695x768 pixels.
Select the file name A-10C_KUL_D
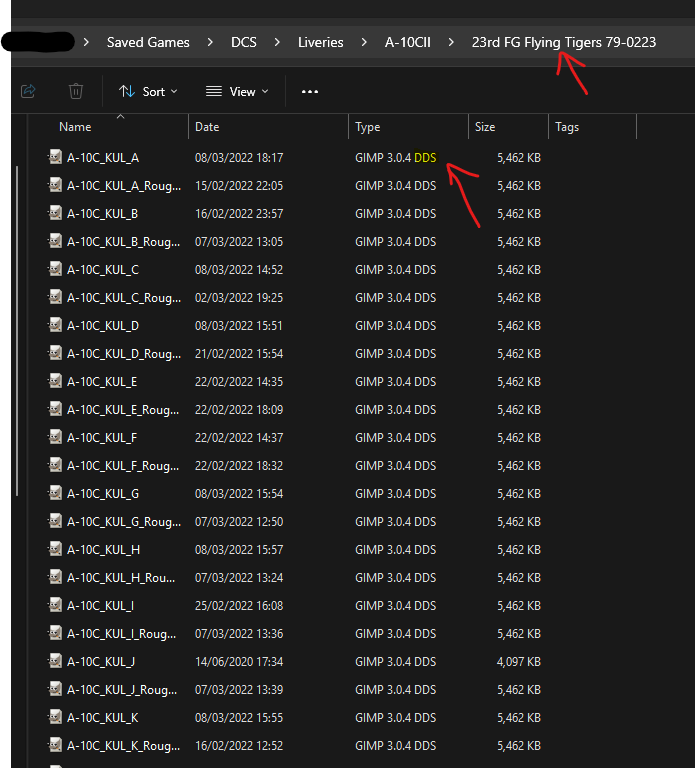[x=103, y=326]
